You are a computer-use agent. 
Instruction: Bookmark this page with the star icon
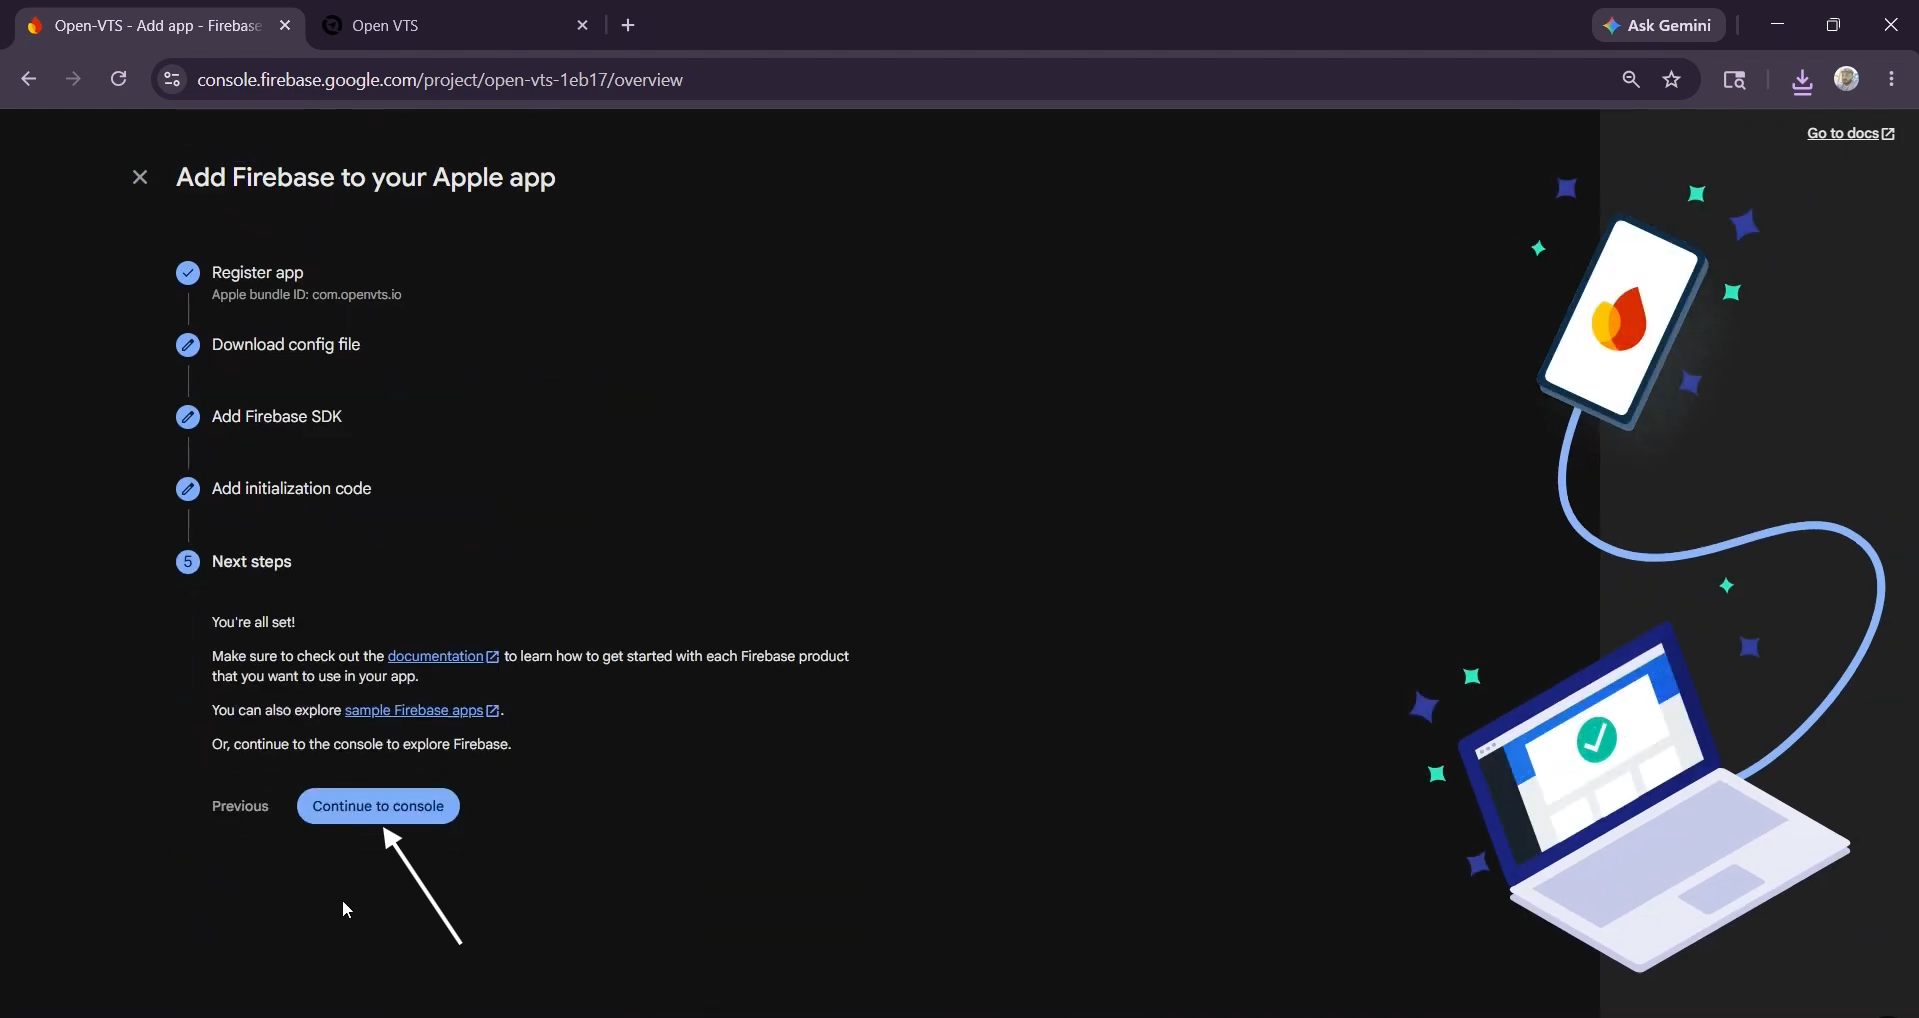pyautogui.click(x=1672, y=79)
